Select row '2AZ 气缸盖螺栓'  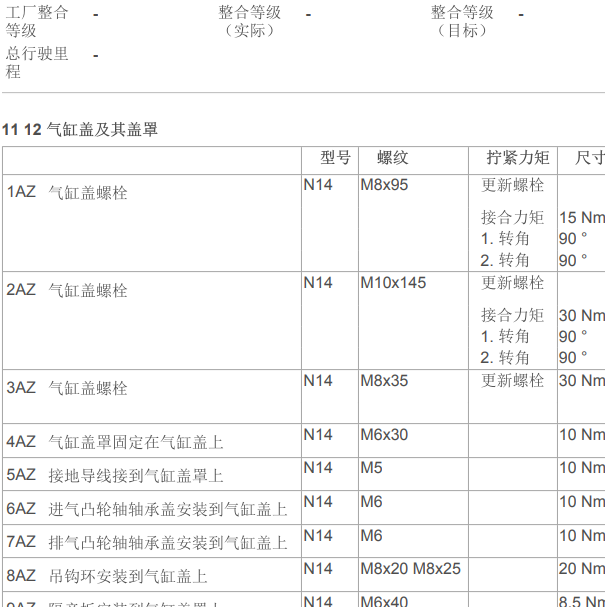click(x=303, y=321)
